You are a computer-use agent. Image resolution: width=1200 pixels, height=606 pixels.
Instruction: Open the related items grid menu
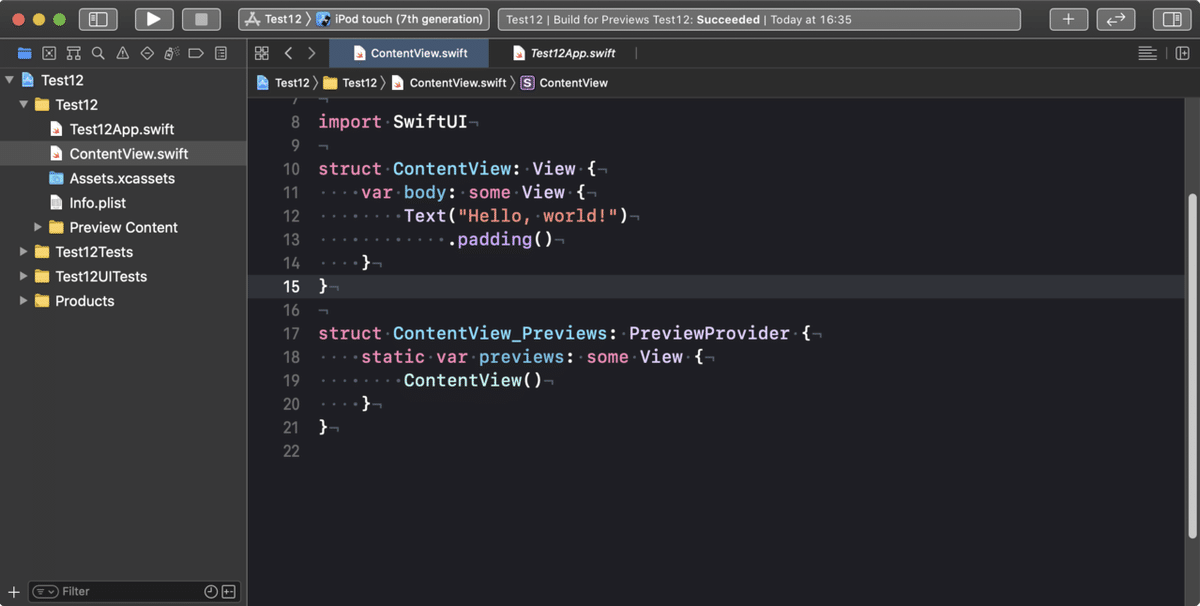[x=262, y=53]
